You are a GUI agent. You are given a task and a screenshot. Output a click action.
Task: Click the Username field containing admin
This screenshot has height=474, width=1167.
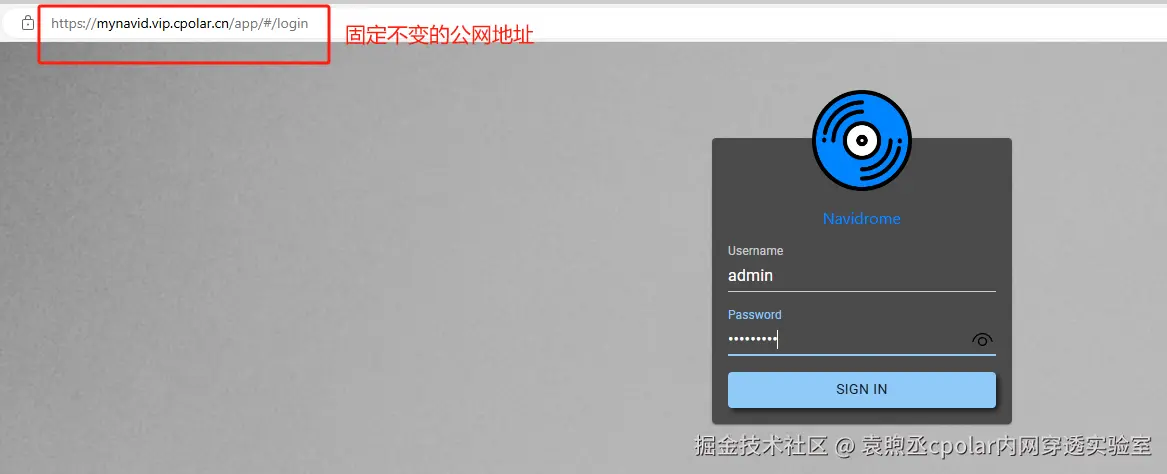[862, 276]
